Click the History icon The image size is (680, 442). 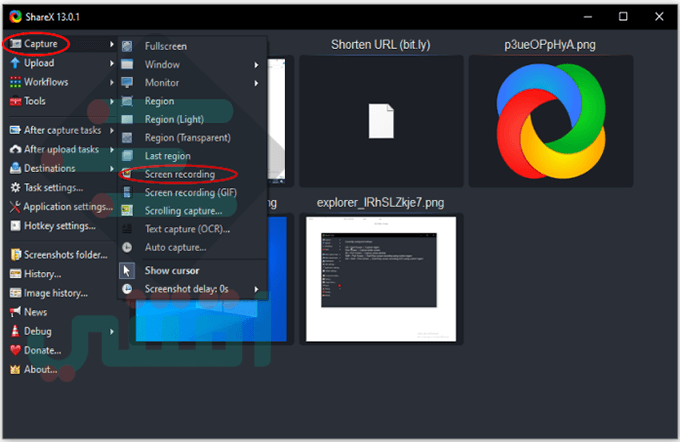tap(15, 274)
